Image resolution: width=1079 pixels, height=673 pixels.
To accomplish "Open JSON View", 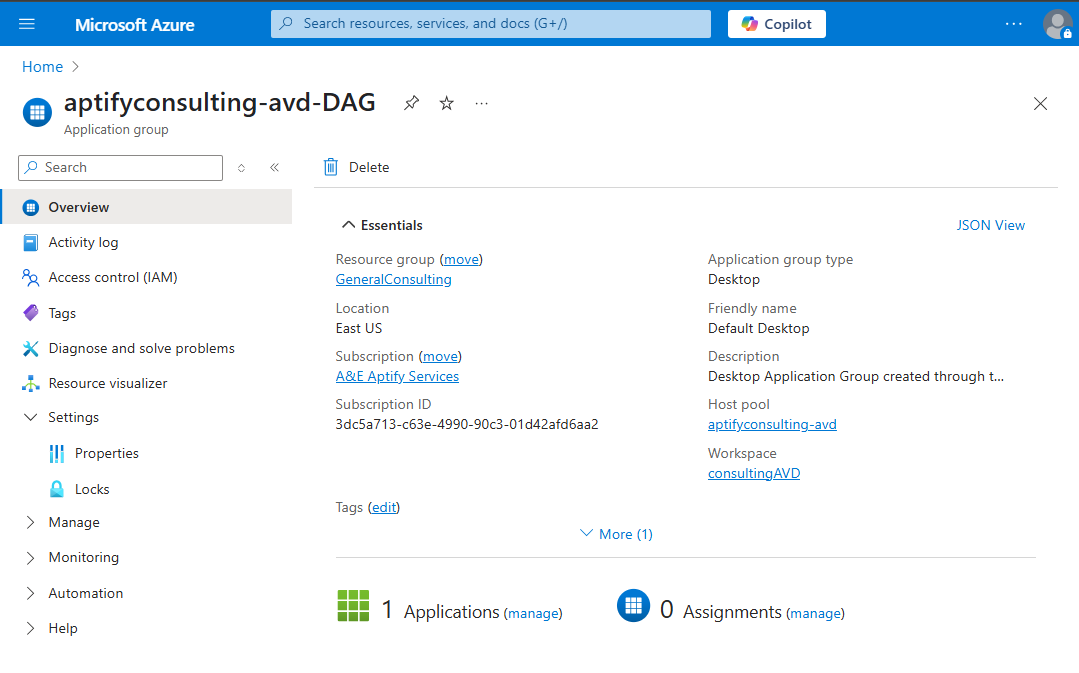I will click(990, 225).
